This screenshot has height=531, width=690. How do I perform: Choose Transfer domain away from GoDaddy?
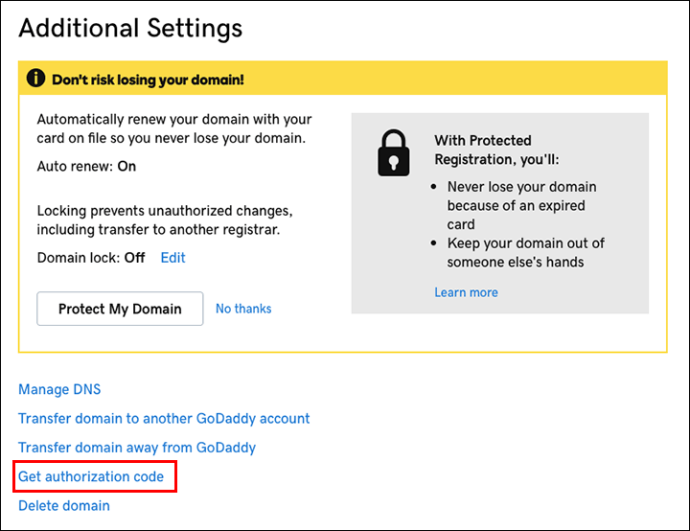point(137,447)
